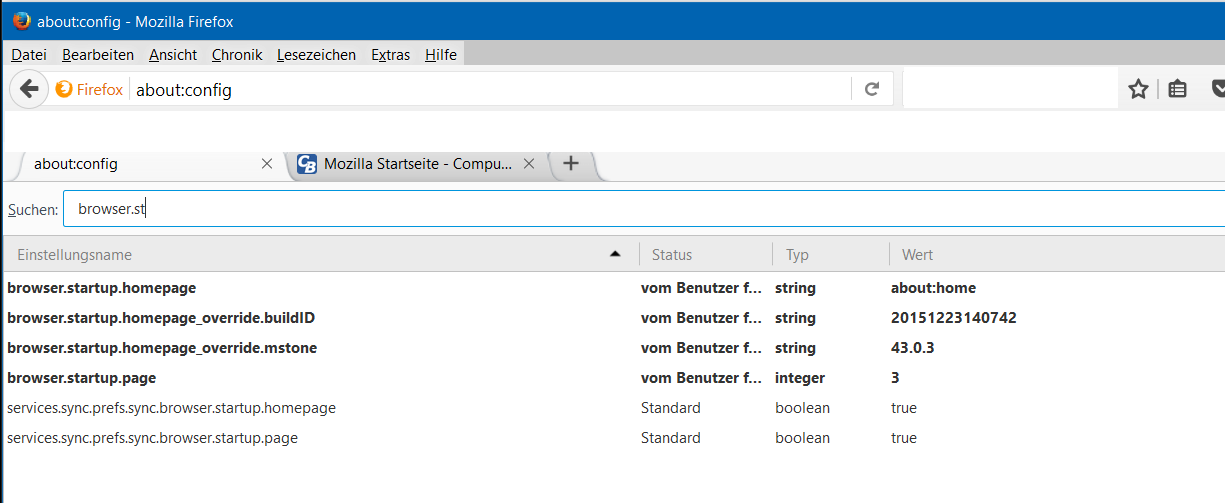
Task: Reload the page with the refresh icon
Action: click(872, 89)
